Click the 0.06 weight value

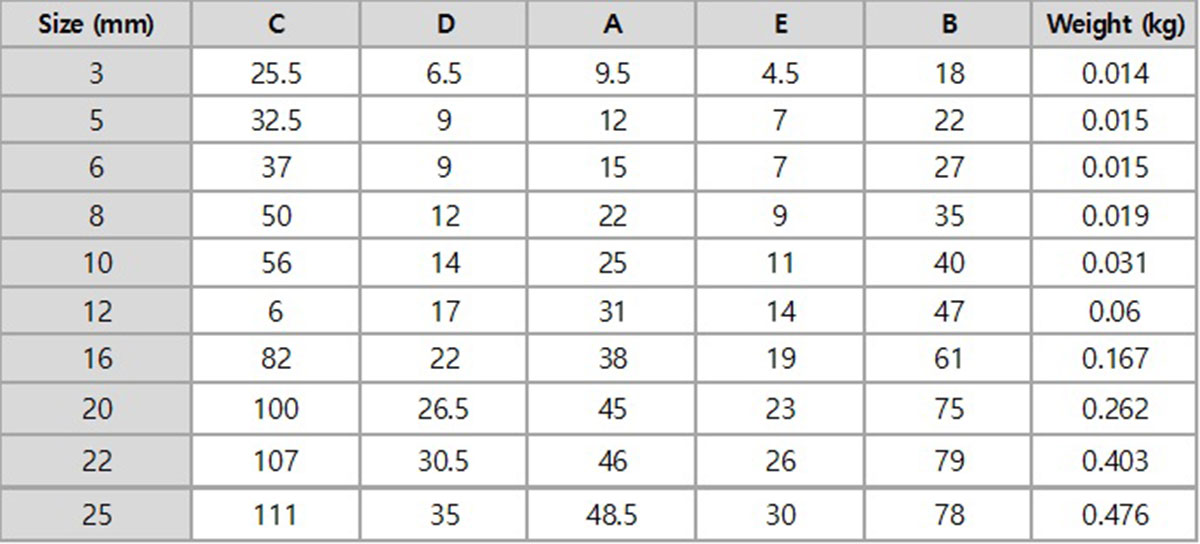(1115, 311)
